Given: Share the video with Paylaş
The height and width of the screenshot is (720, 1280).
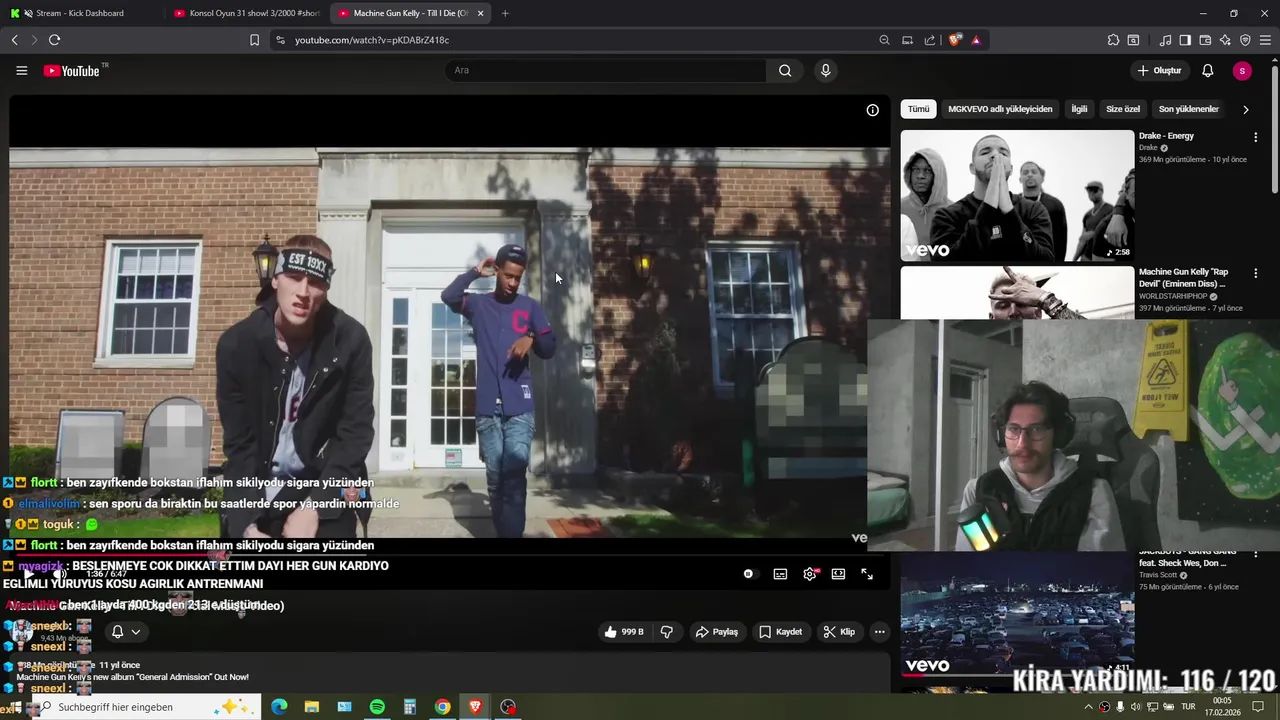Looking at the screenshot, I should (x=716, y=632).
